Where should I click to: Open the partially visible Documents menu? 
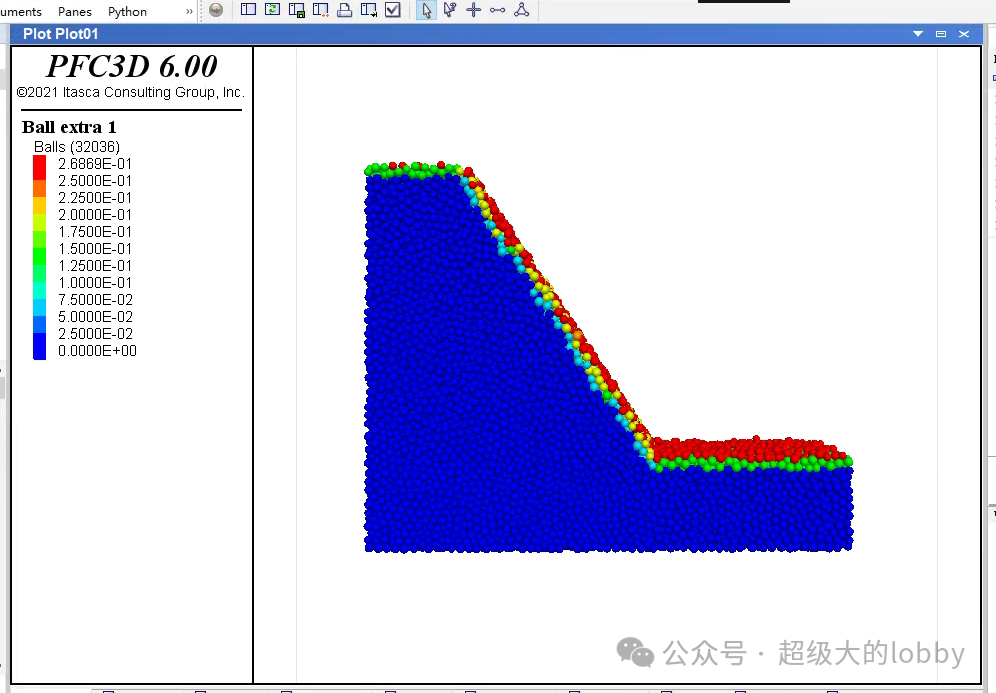[x=20, y=11]
